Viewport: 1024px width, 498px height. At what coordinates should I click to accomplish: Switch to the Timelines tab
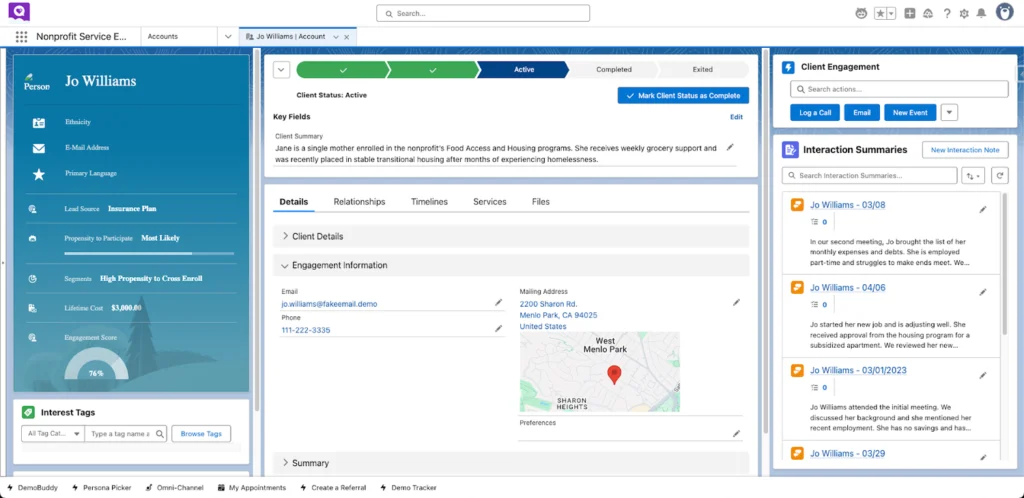pos(429,202)
